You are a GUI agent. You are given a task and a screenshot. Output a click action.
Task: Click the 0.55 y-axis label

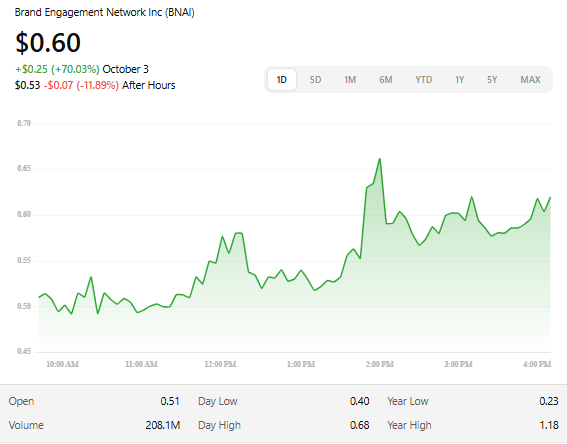pyautogui.click(x=24, y=260)
